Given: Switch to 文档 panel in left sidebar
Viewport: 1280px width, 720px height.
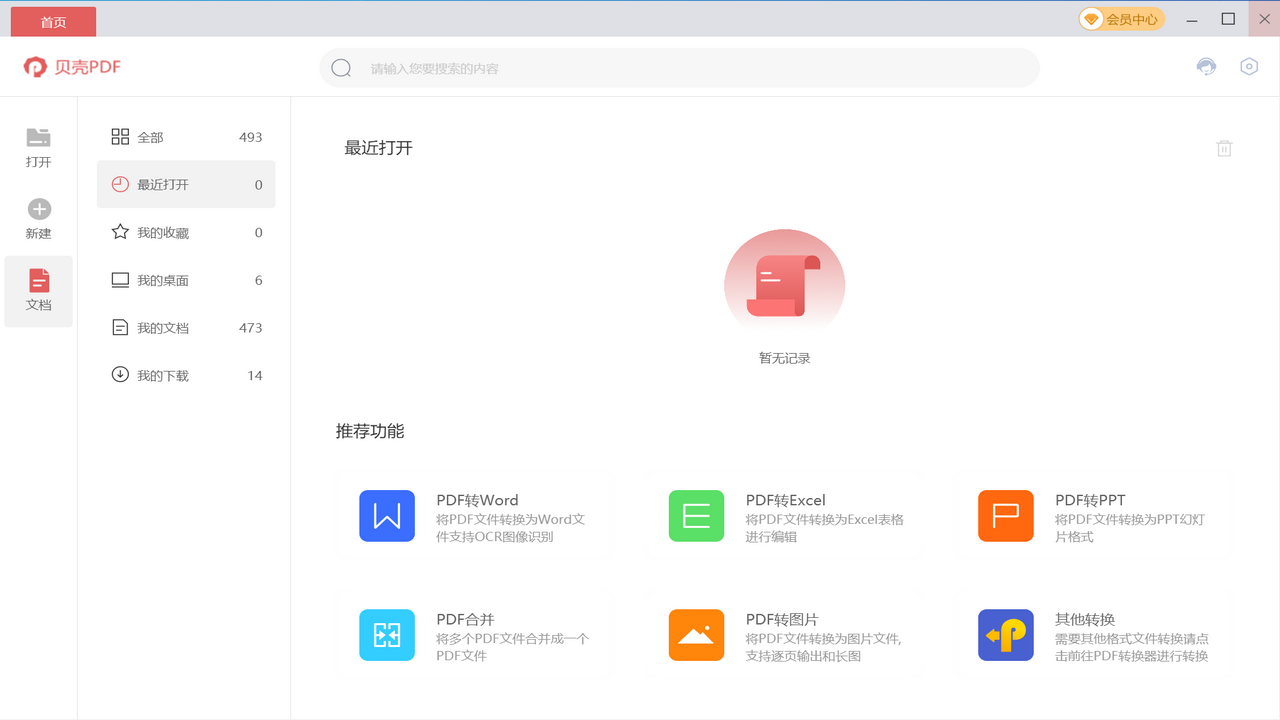Looking at the screenshot, I should pos(38,290).
